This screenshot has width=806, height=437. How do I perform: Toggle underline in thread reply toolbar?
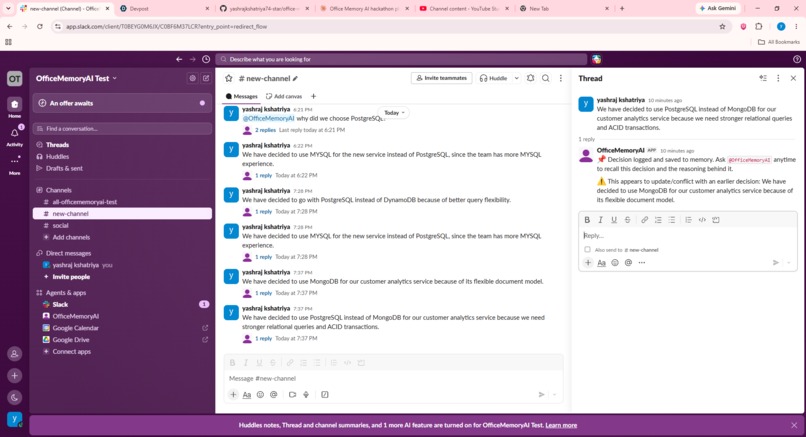point(614,220)
